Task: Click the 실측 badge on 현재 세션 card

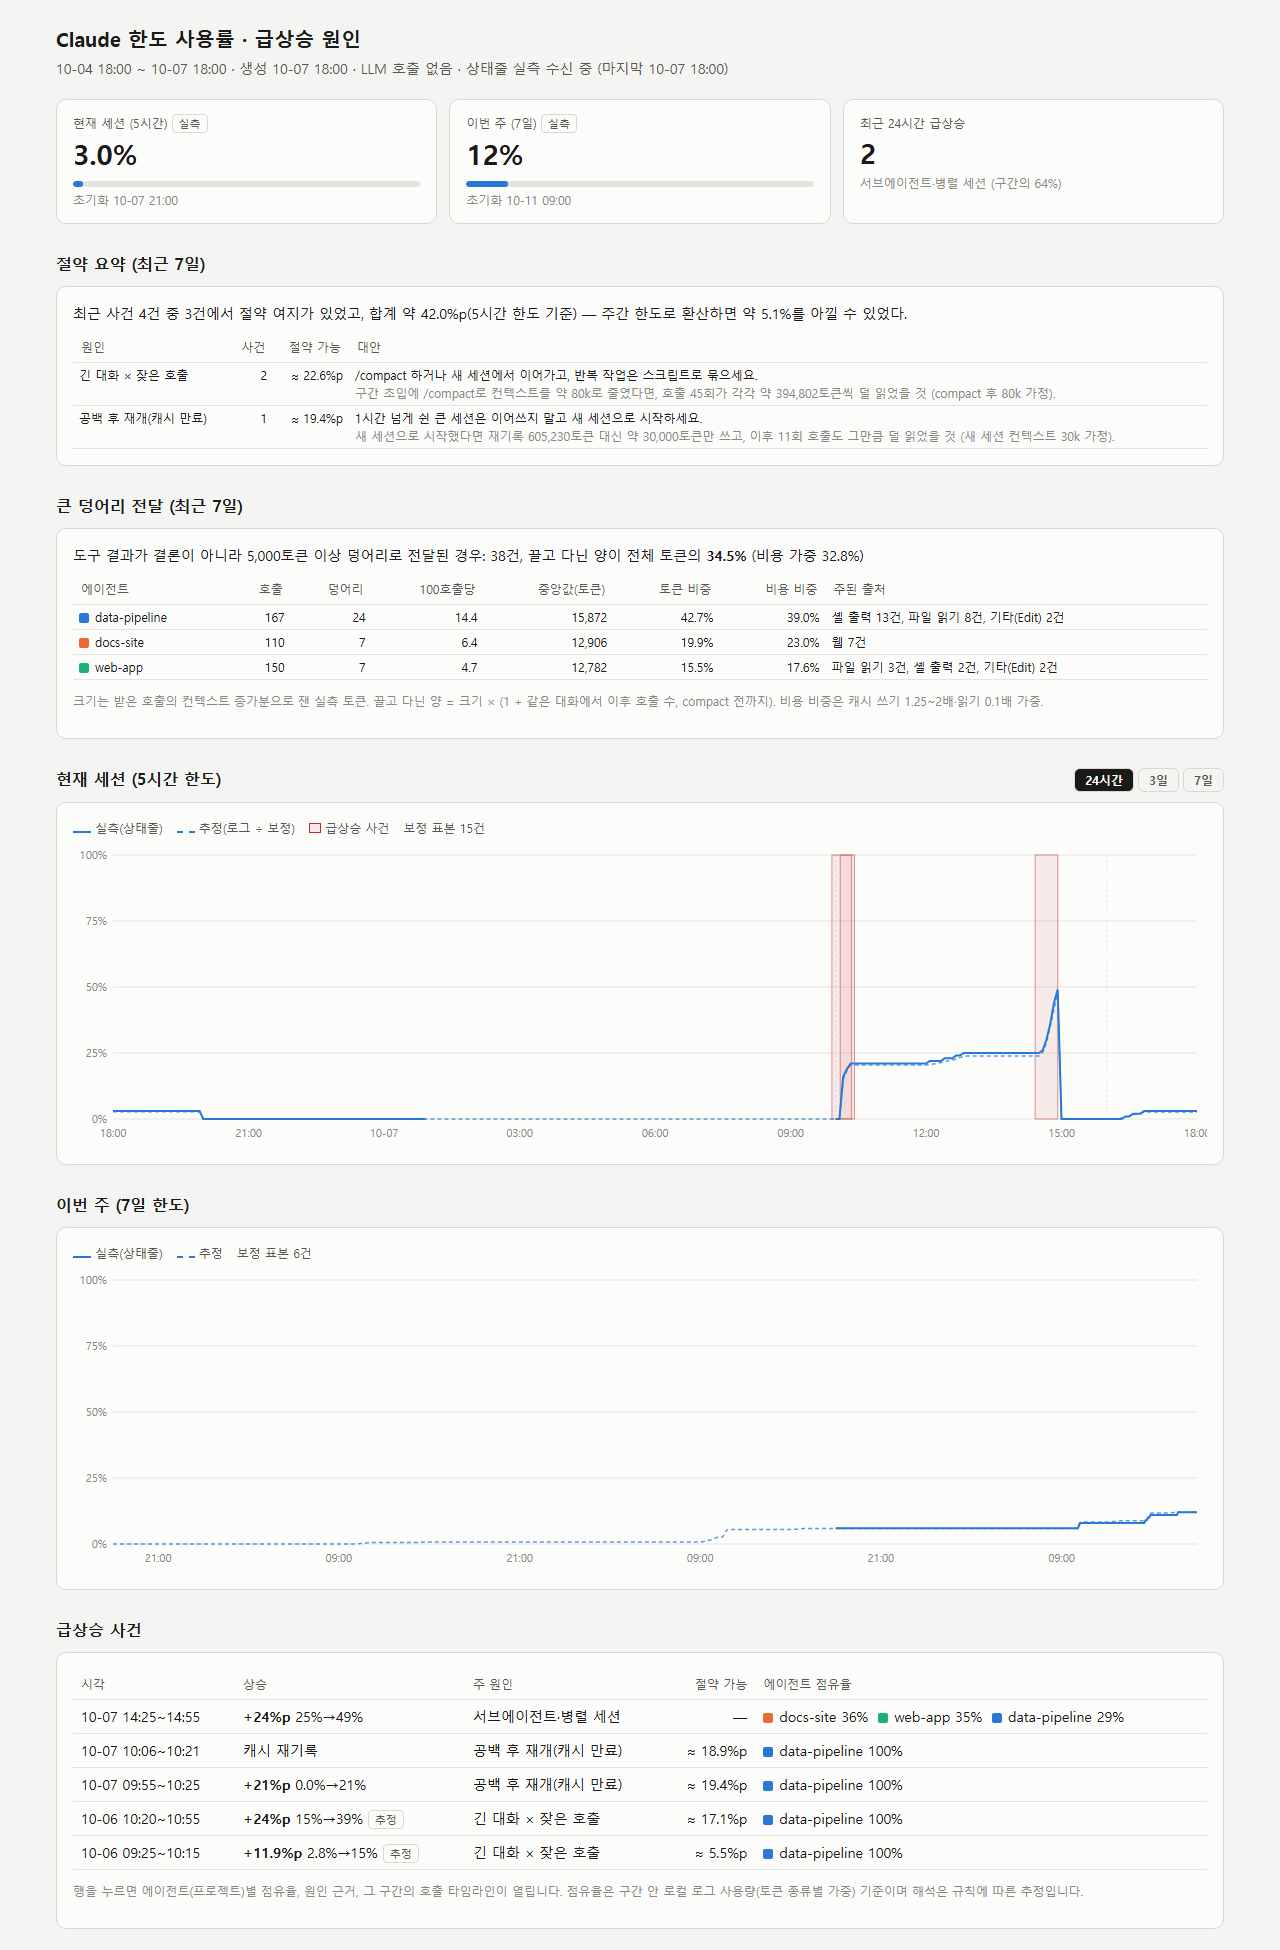Action: coord(190,124)
